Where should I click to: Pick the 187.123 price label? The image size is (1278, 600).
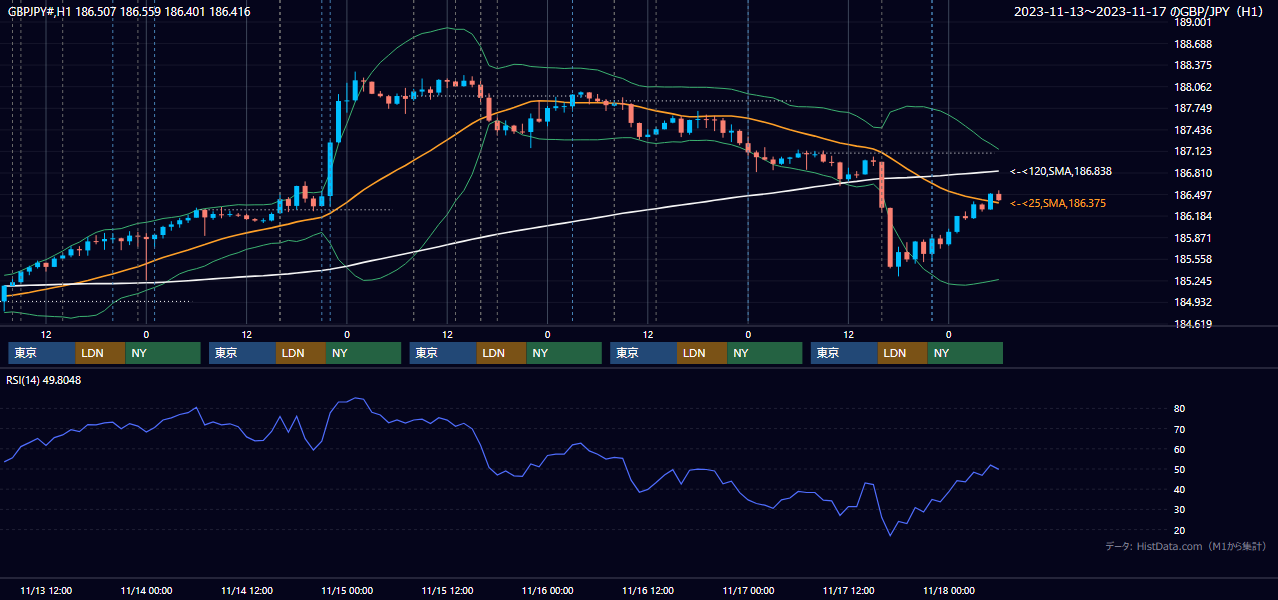(x=1194, y=152)
